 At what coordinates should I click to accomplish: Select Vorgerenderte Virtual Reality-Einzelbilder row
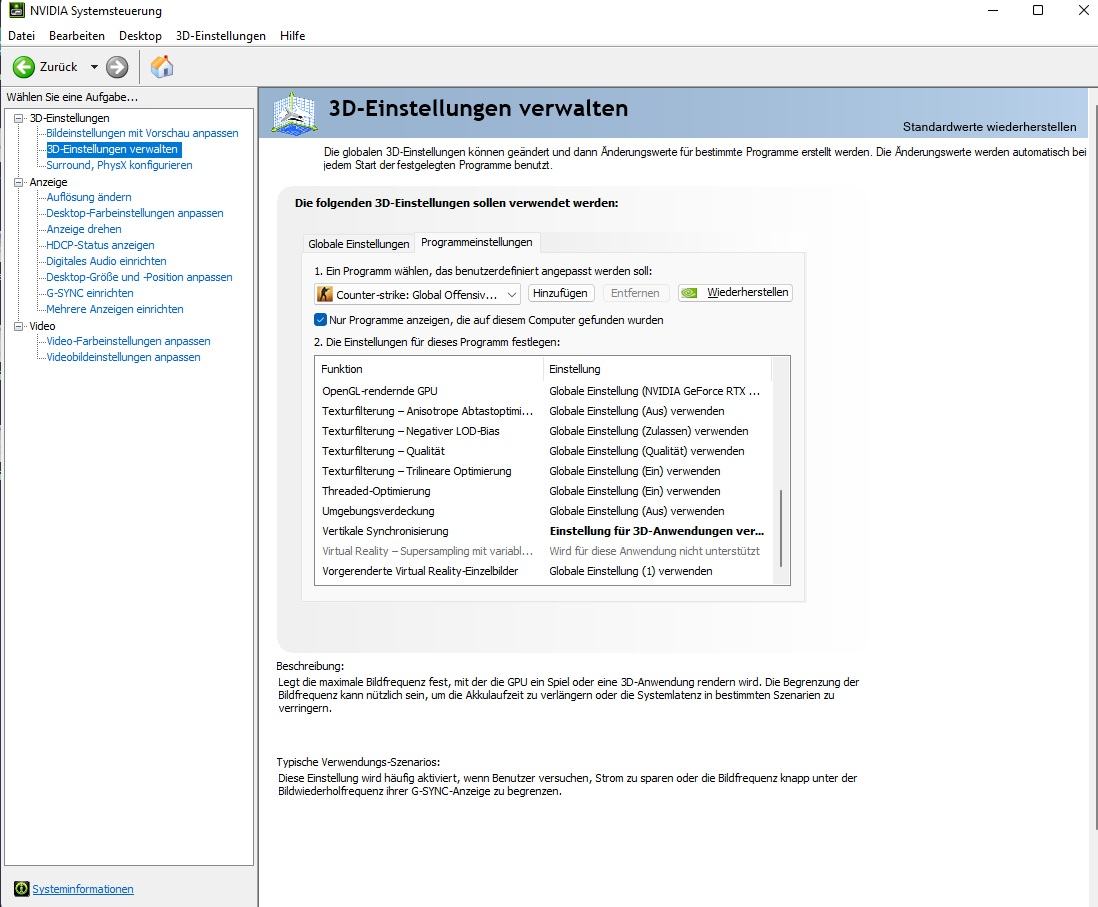click(x=543, y=571)
